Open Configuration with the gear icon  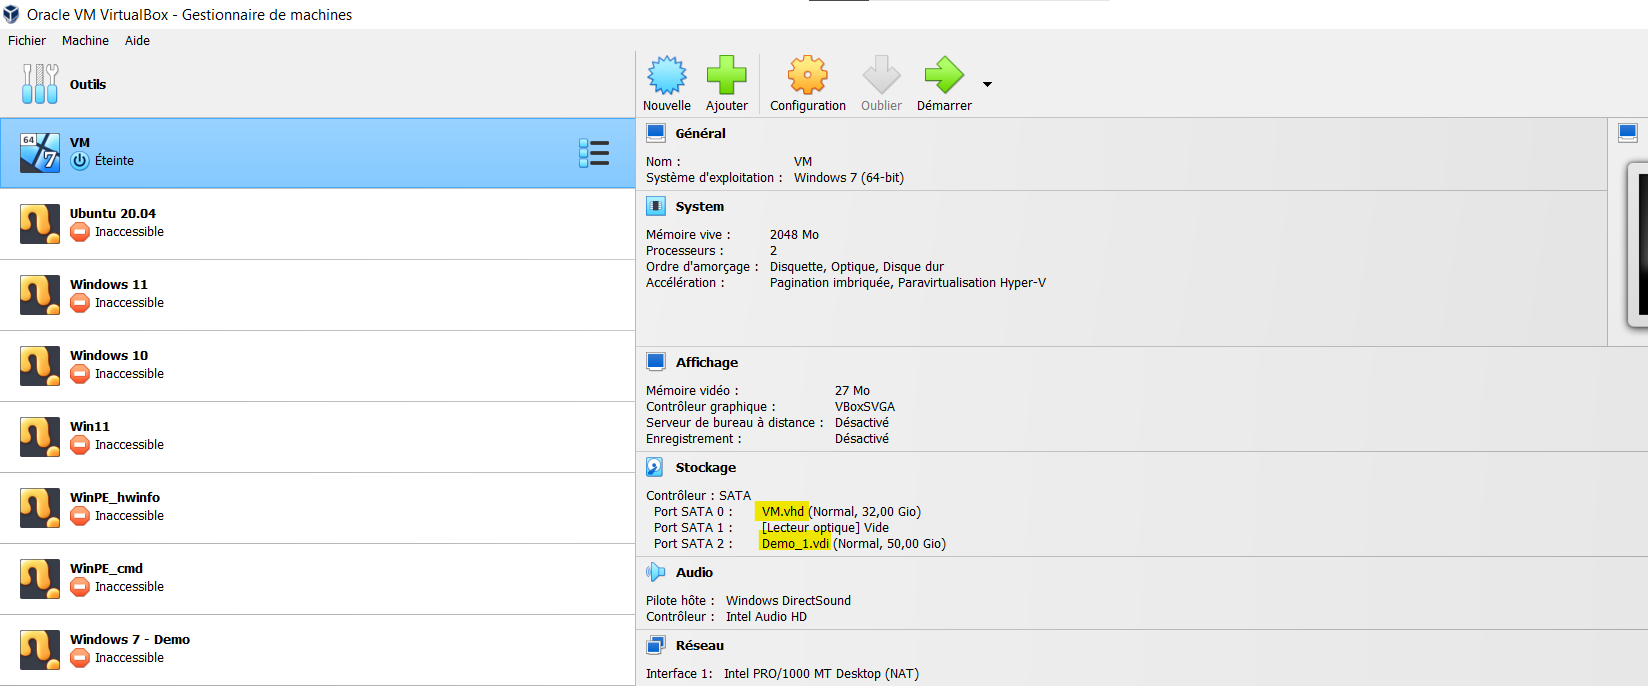click(x=807, y=76)
